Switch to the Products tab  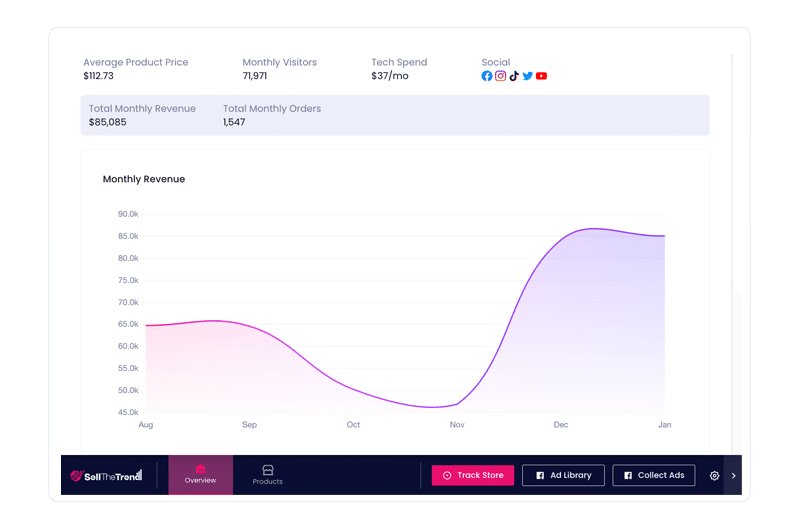267,475
